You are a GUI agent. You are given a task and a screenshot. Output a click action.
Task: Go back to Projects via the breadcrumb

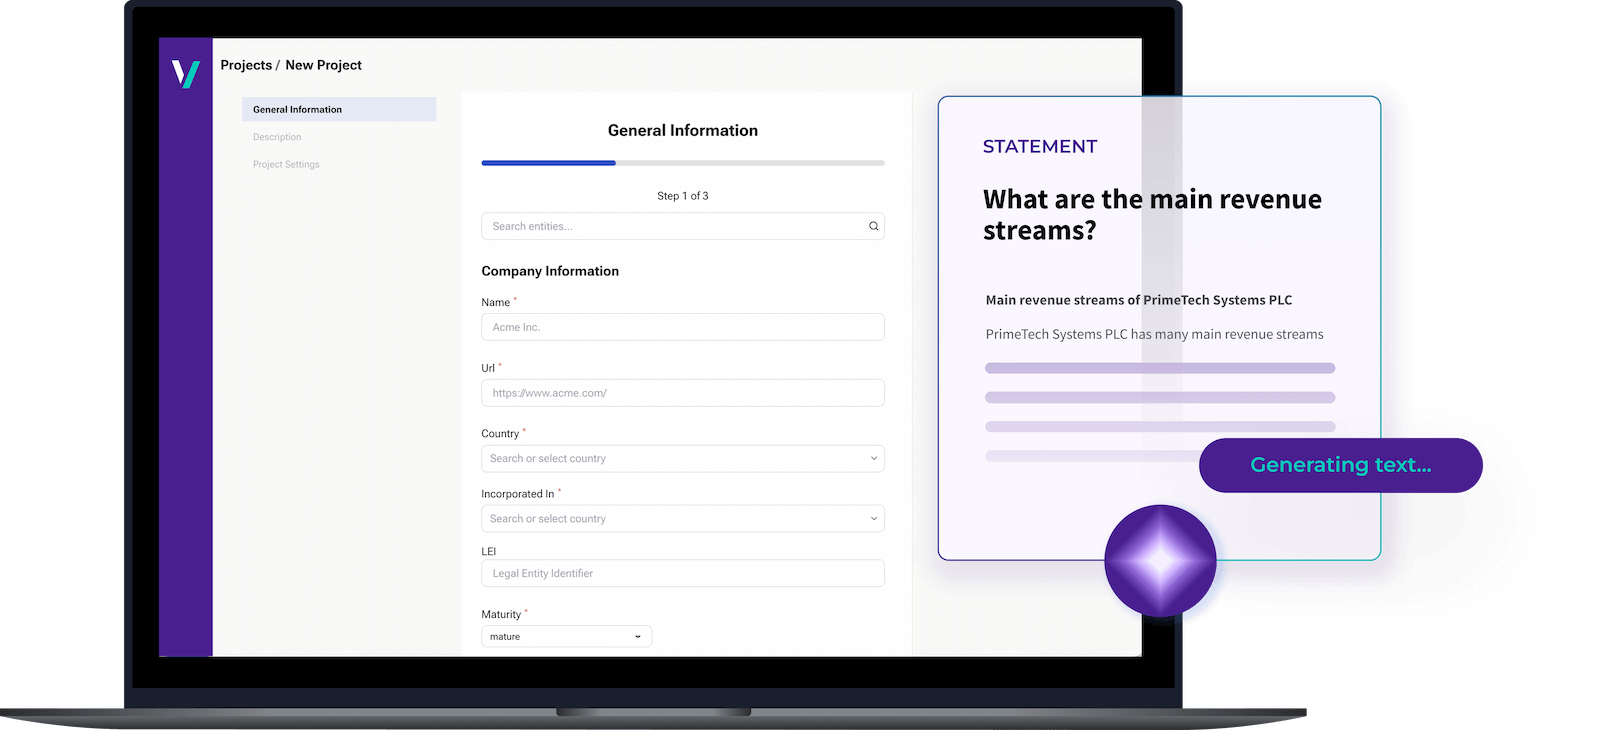point(246,65)
